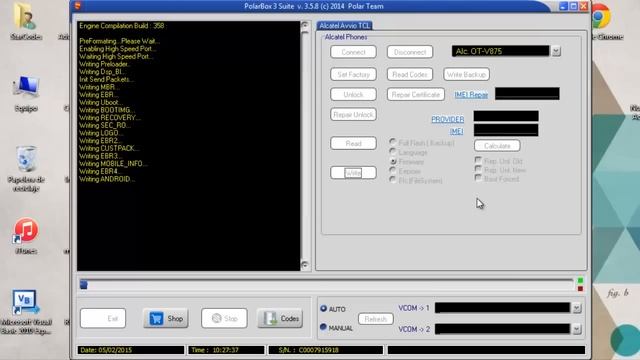Screen dimensions: 640x360
Task: Open the iTunes desktop shortcut
Action: [26, 235]
